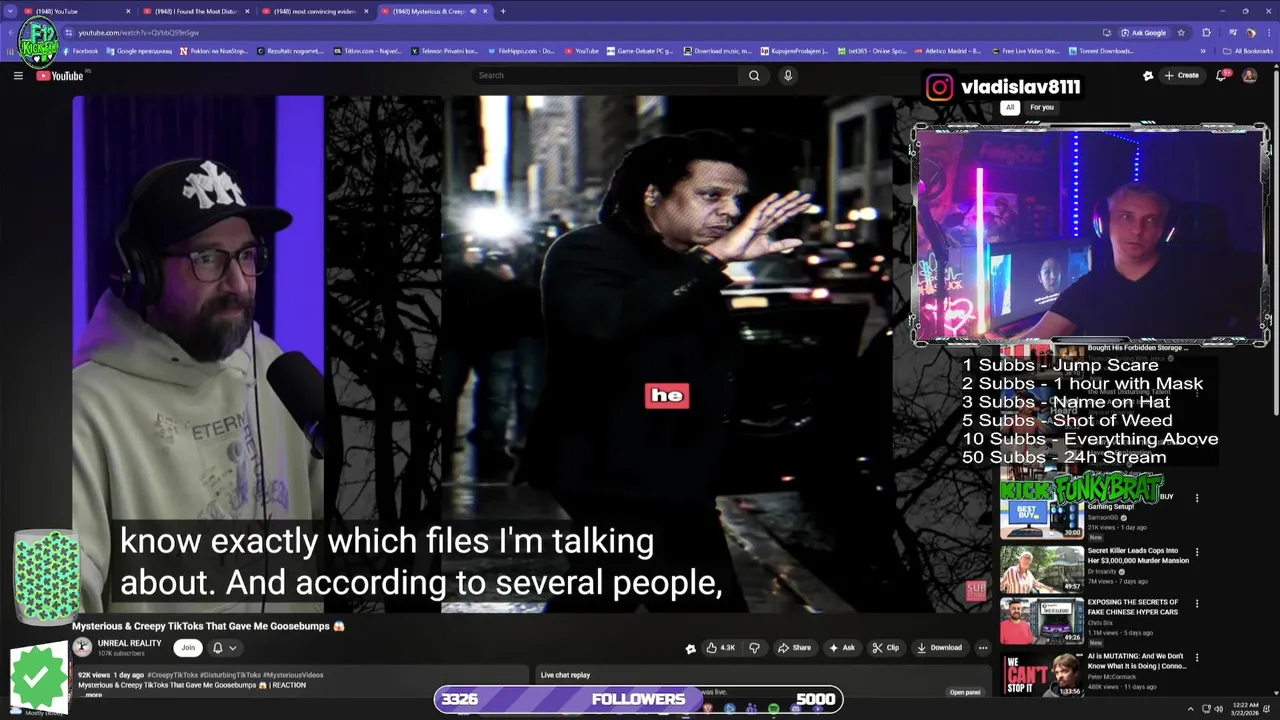Open the Facebook bookmark
Viewport: 1280px width, 720px height.
pyautogui.click(x=80, y=51)
